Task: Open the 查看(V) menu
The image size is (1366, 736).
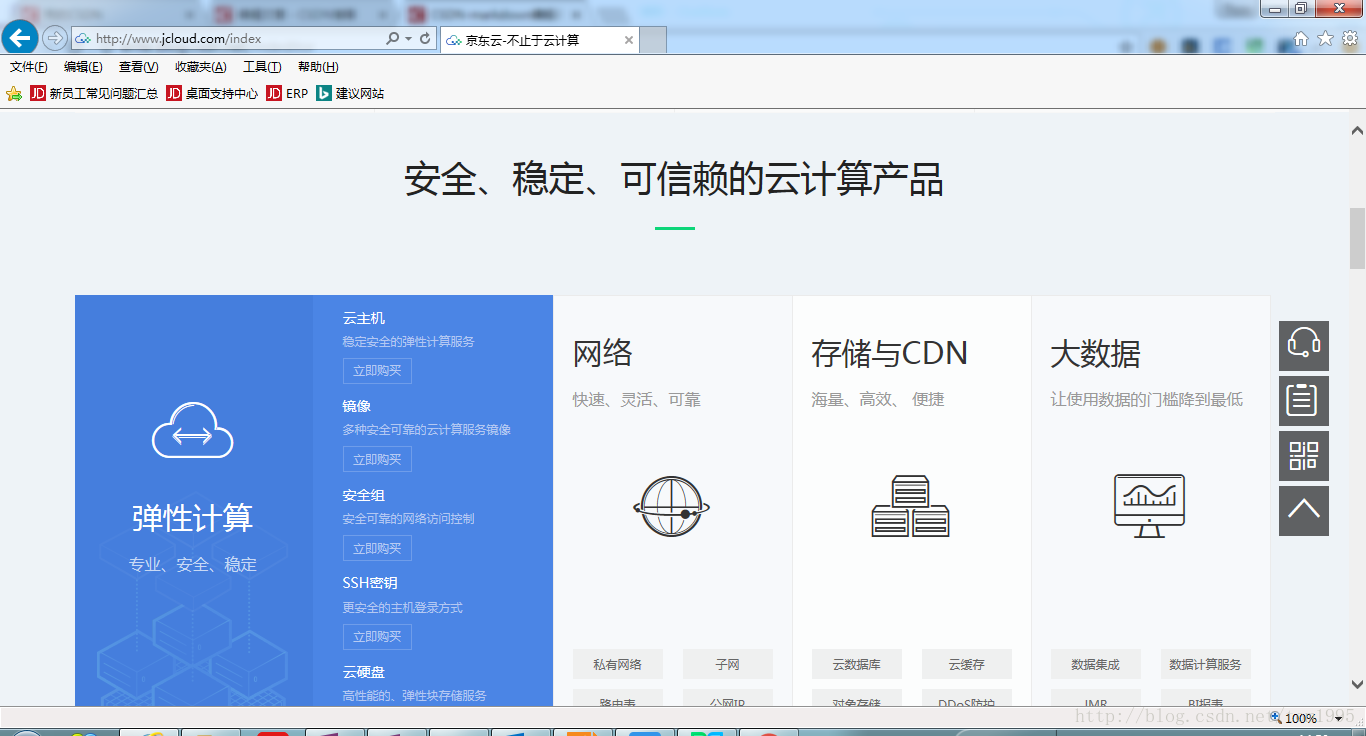Action: click(x=138, y=67)
